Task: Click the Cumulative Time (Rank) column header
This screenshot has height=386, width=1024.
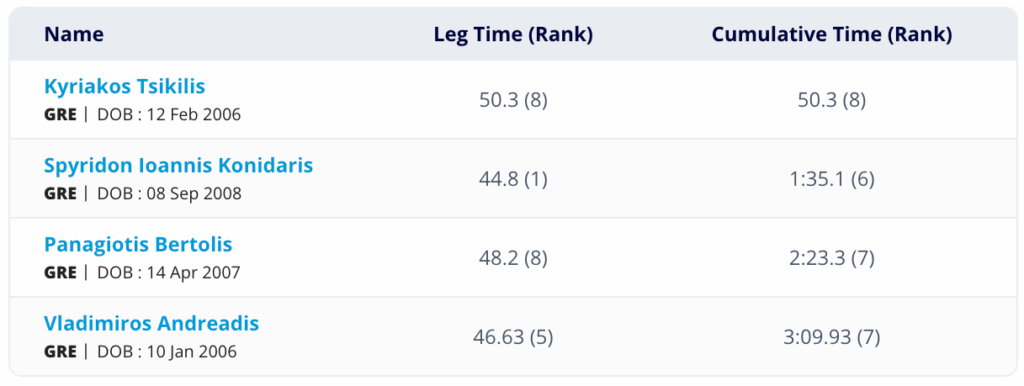Action: [832, 35]
